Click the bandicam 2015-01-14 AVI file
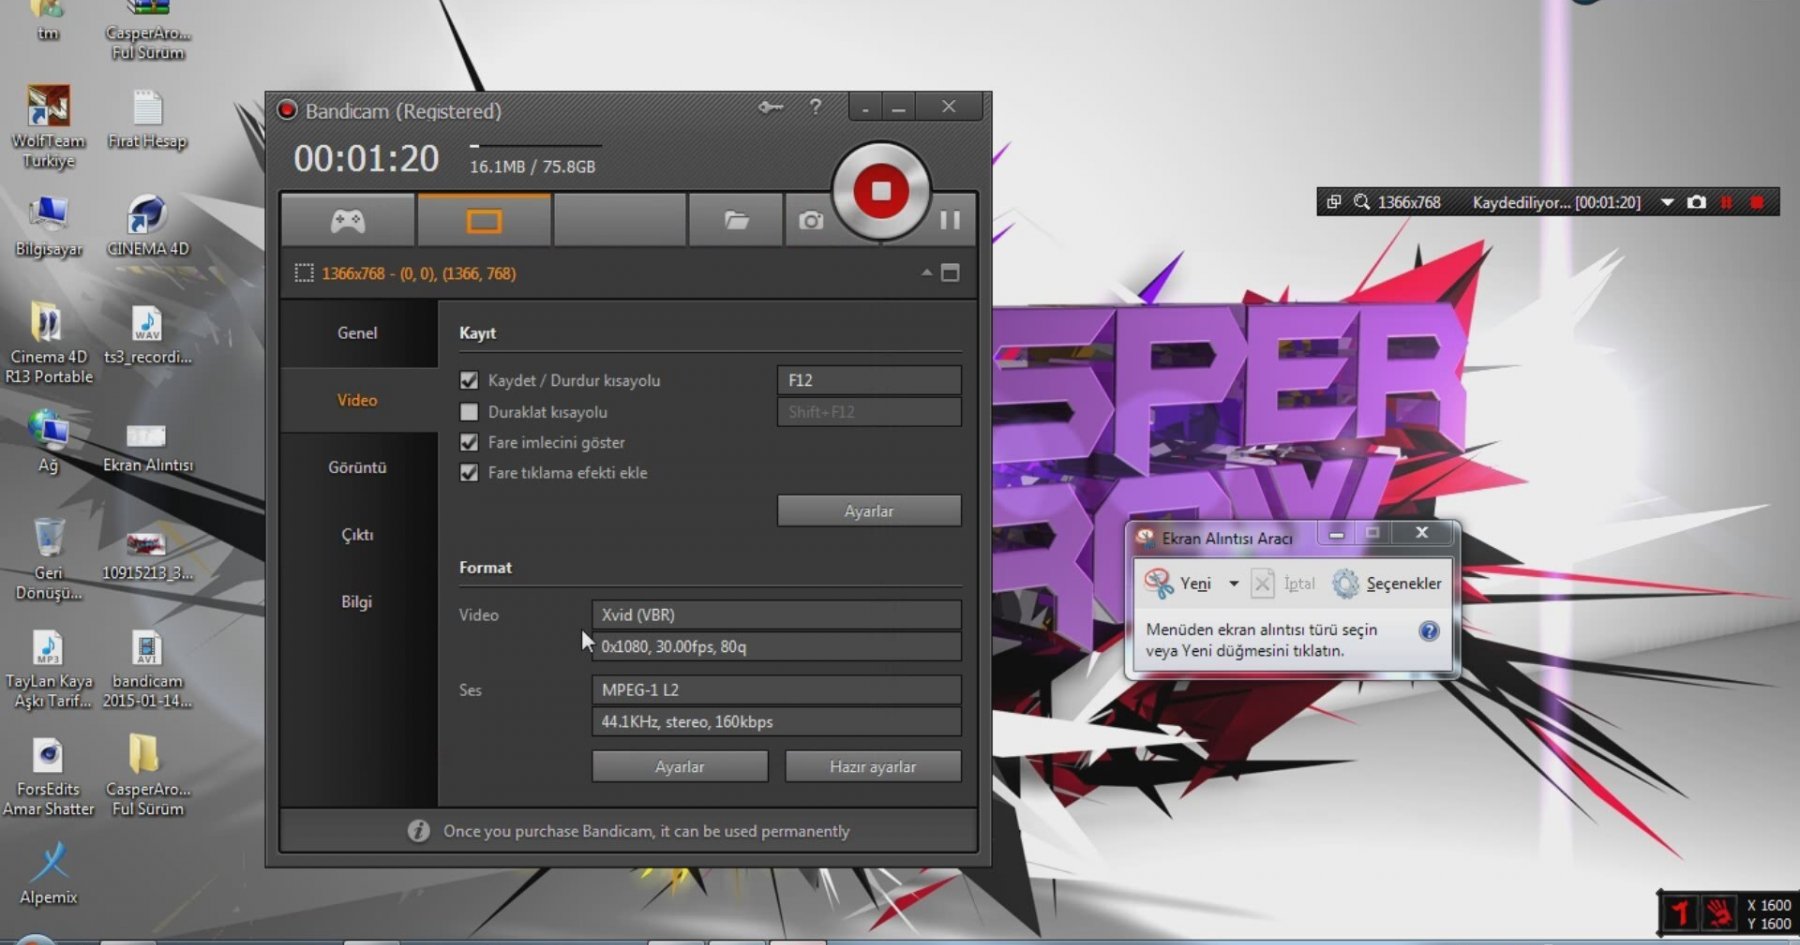Image resolution: width=1800 pixels, height=945 pixels. point(147,670)
